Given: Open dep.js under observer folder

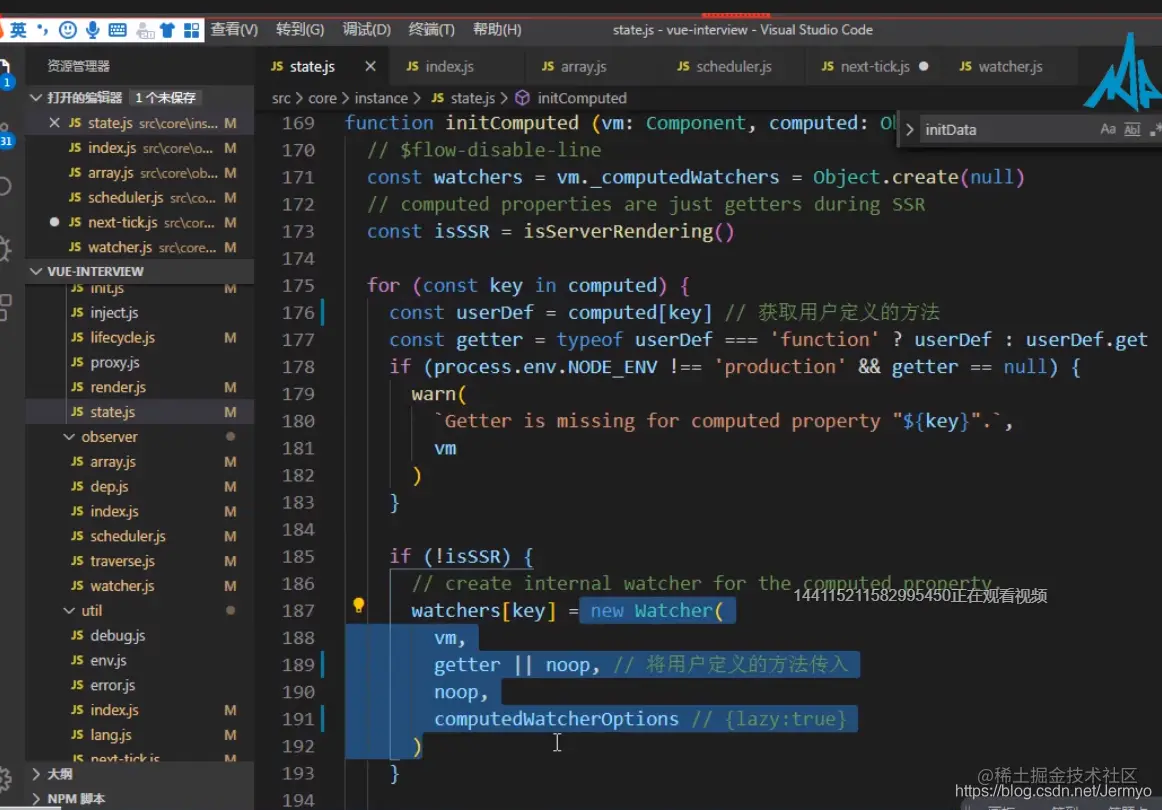Looking at the screenshot, I should pos(140,486).
